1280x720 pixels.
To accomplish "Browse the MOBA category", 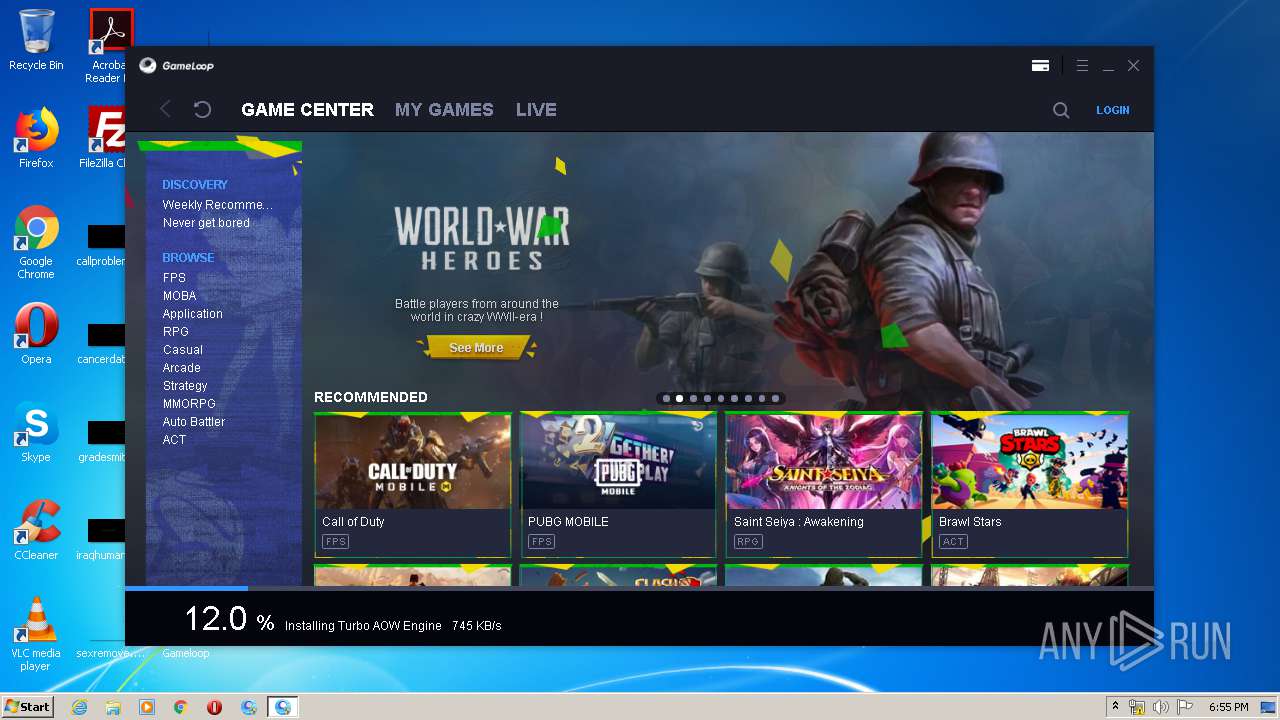I will [x=179, y=296].
